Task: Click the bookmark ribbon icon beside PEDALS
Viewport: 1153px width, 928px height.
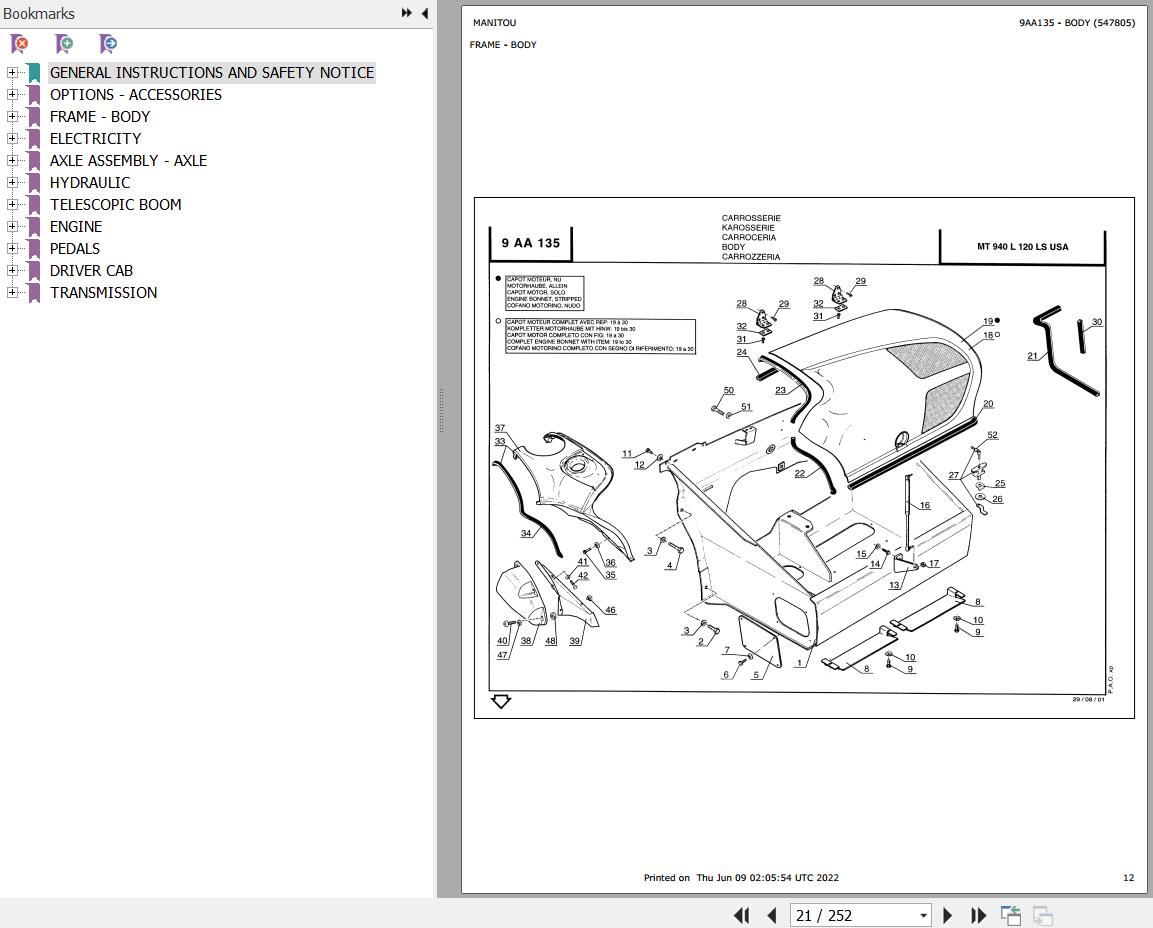Action: [34, 249]
